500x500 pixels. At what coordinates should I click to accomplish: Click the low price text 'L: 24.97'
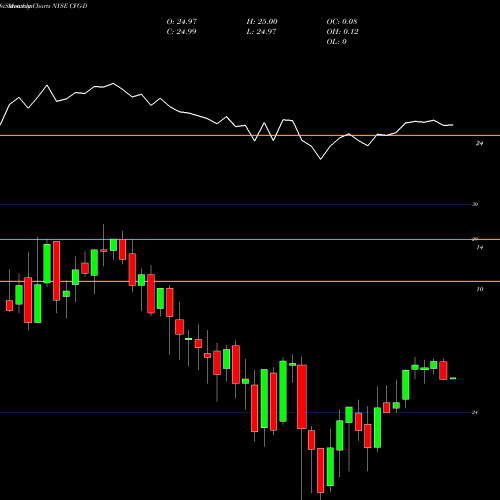(261, 32)
